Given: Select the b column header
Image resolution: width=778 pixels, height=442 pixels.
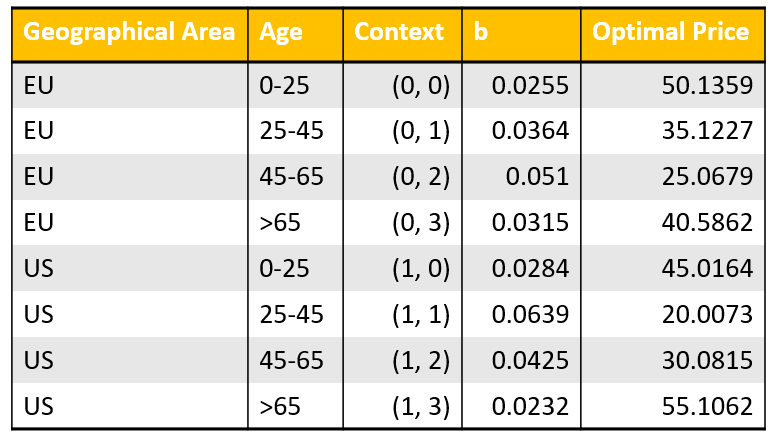Looking at the screenshot, I should [482, 32].
